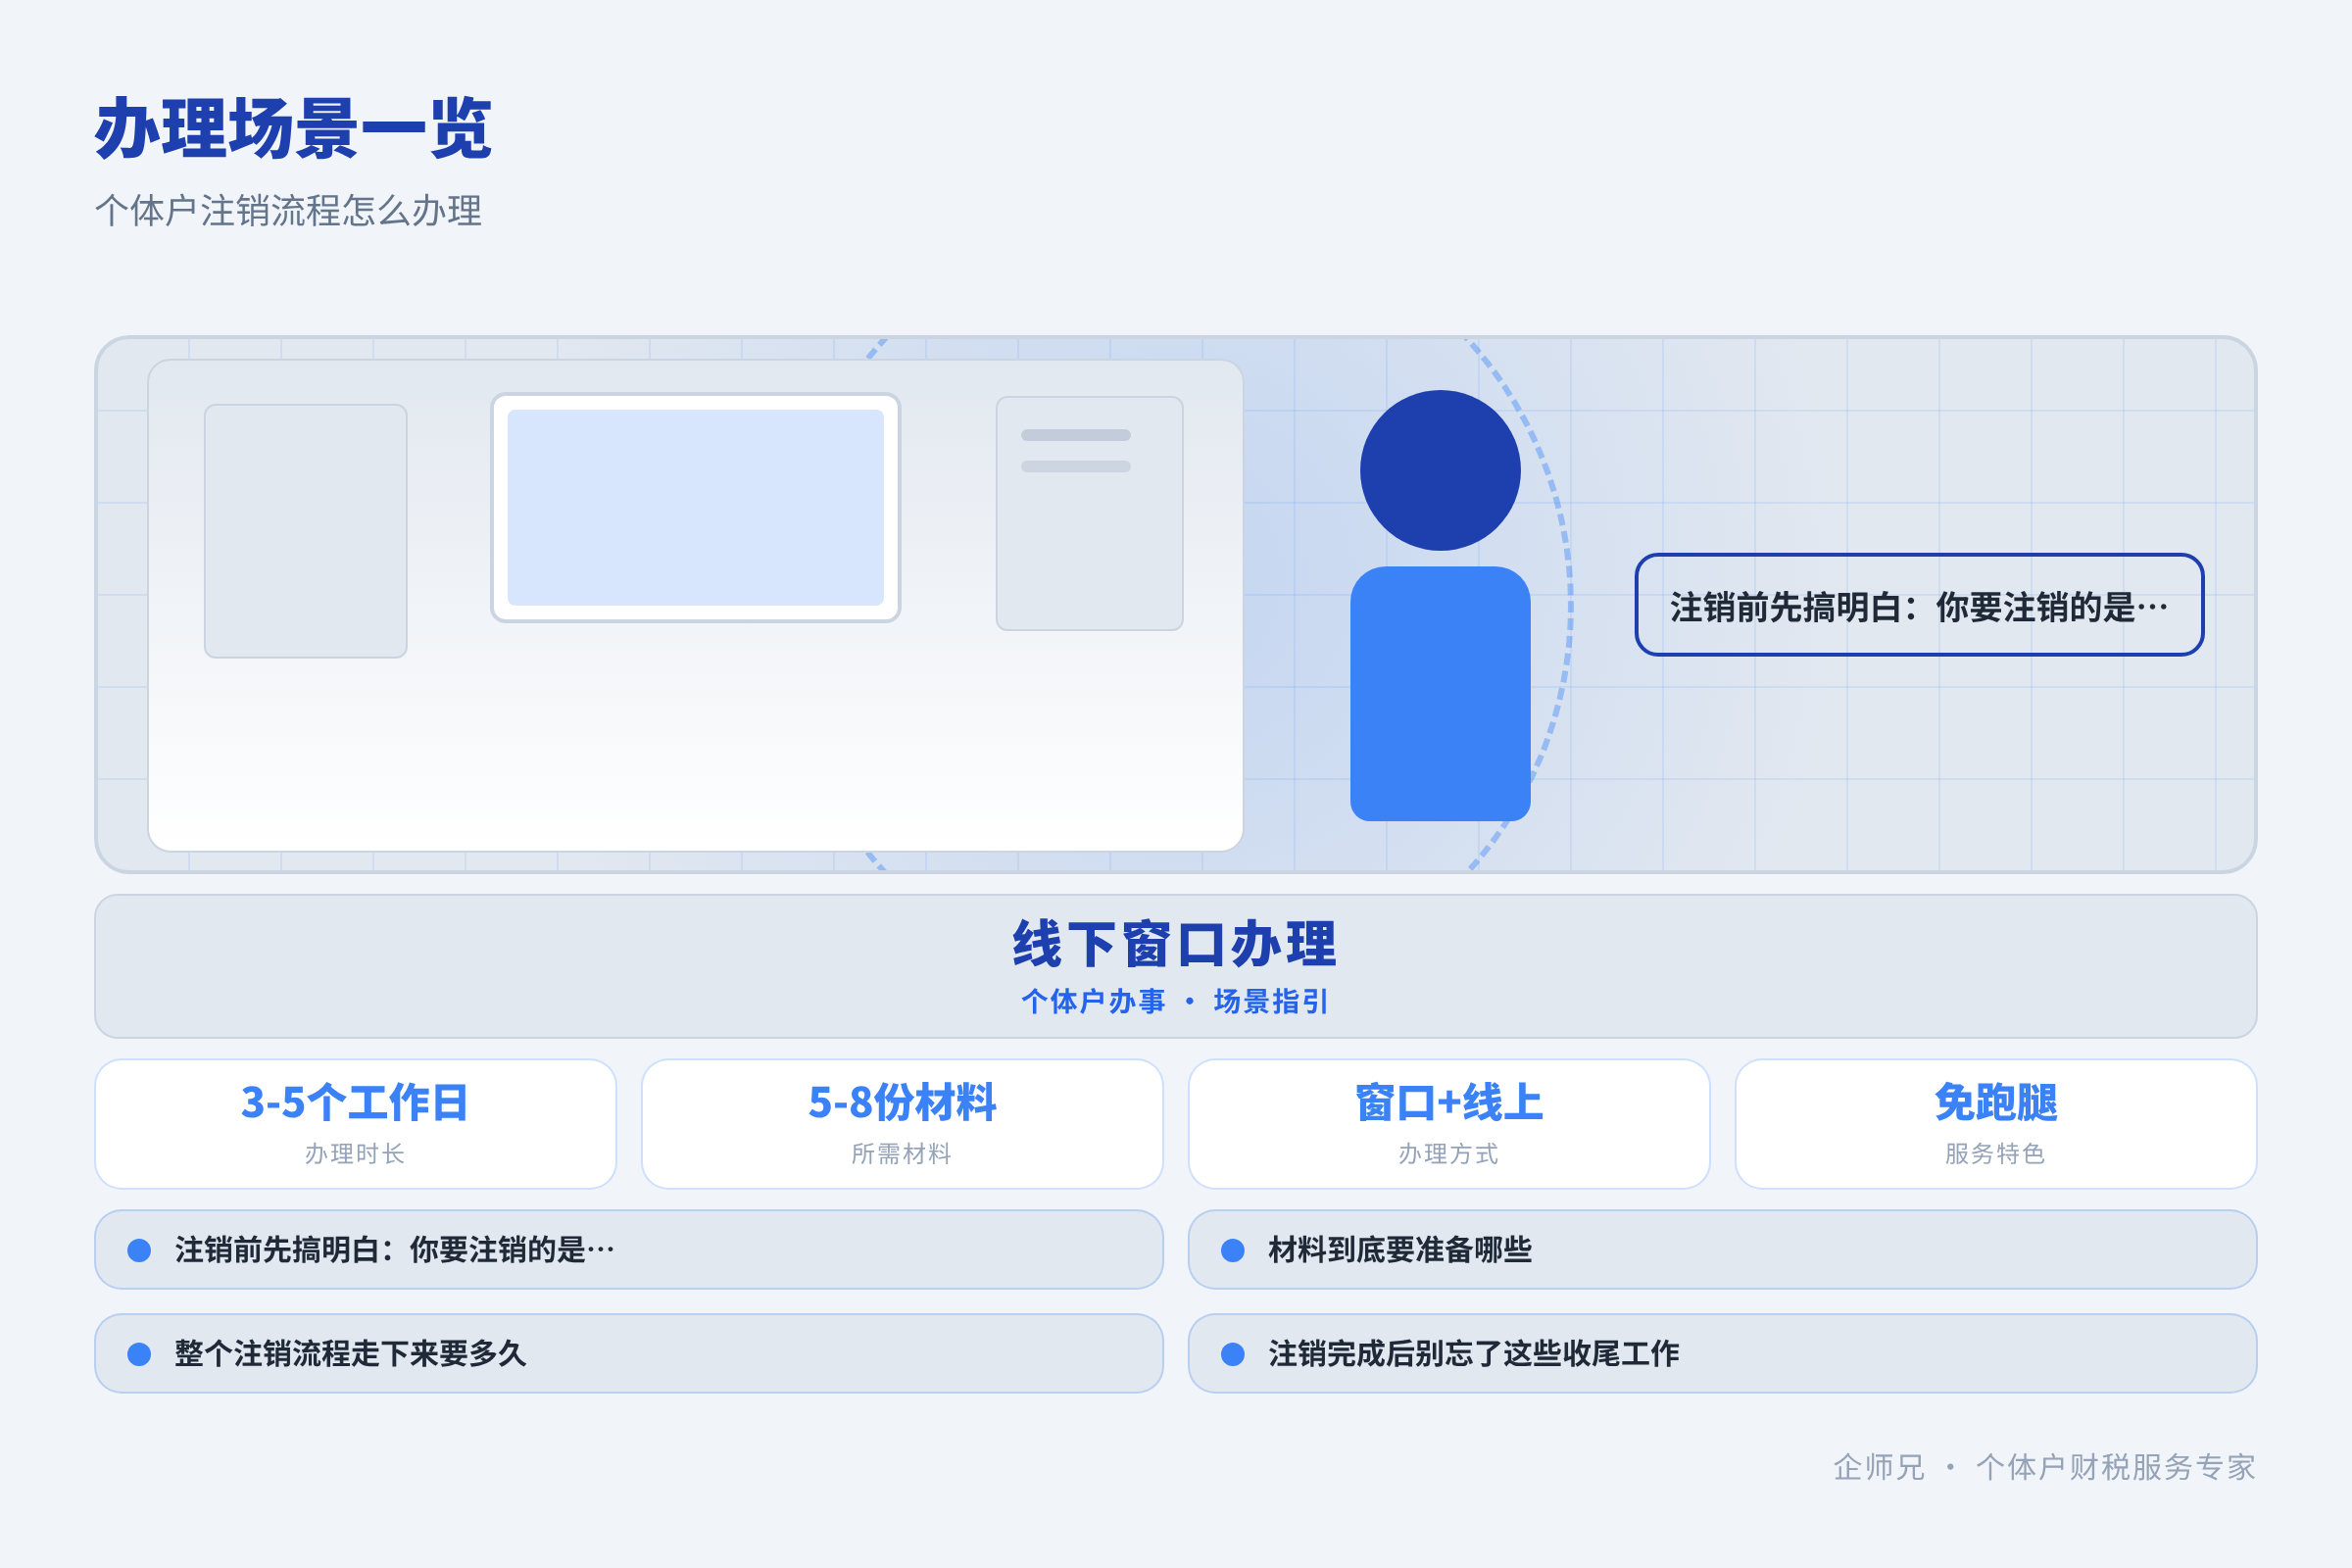Click the heading 办理场景一览

293,129
